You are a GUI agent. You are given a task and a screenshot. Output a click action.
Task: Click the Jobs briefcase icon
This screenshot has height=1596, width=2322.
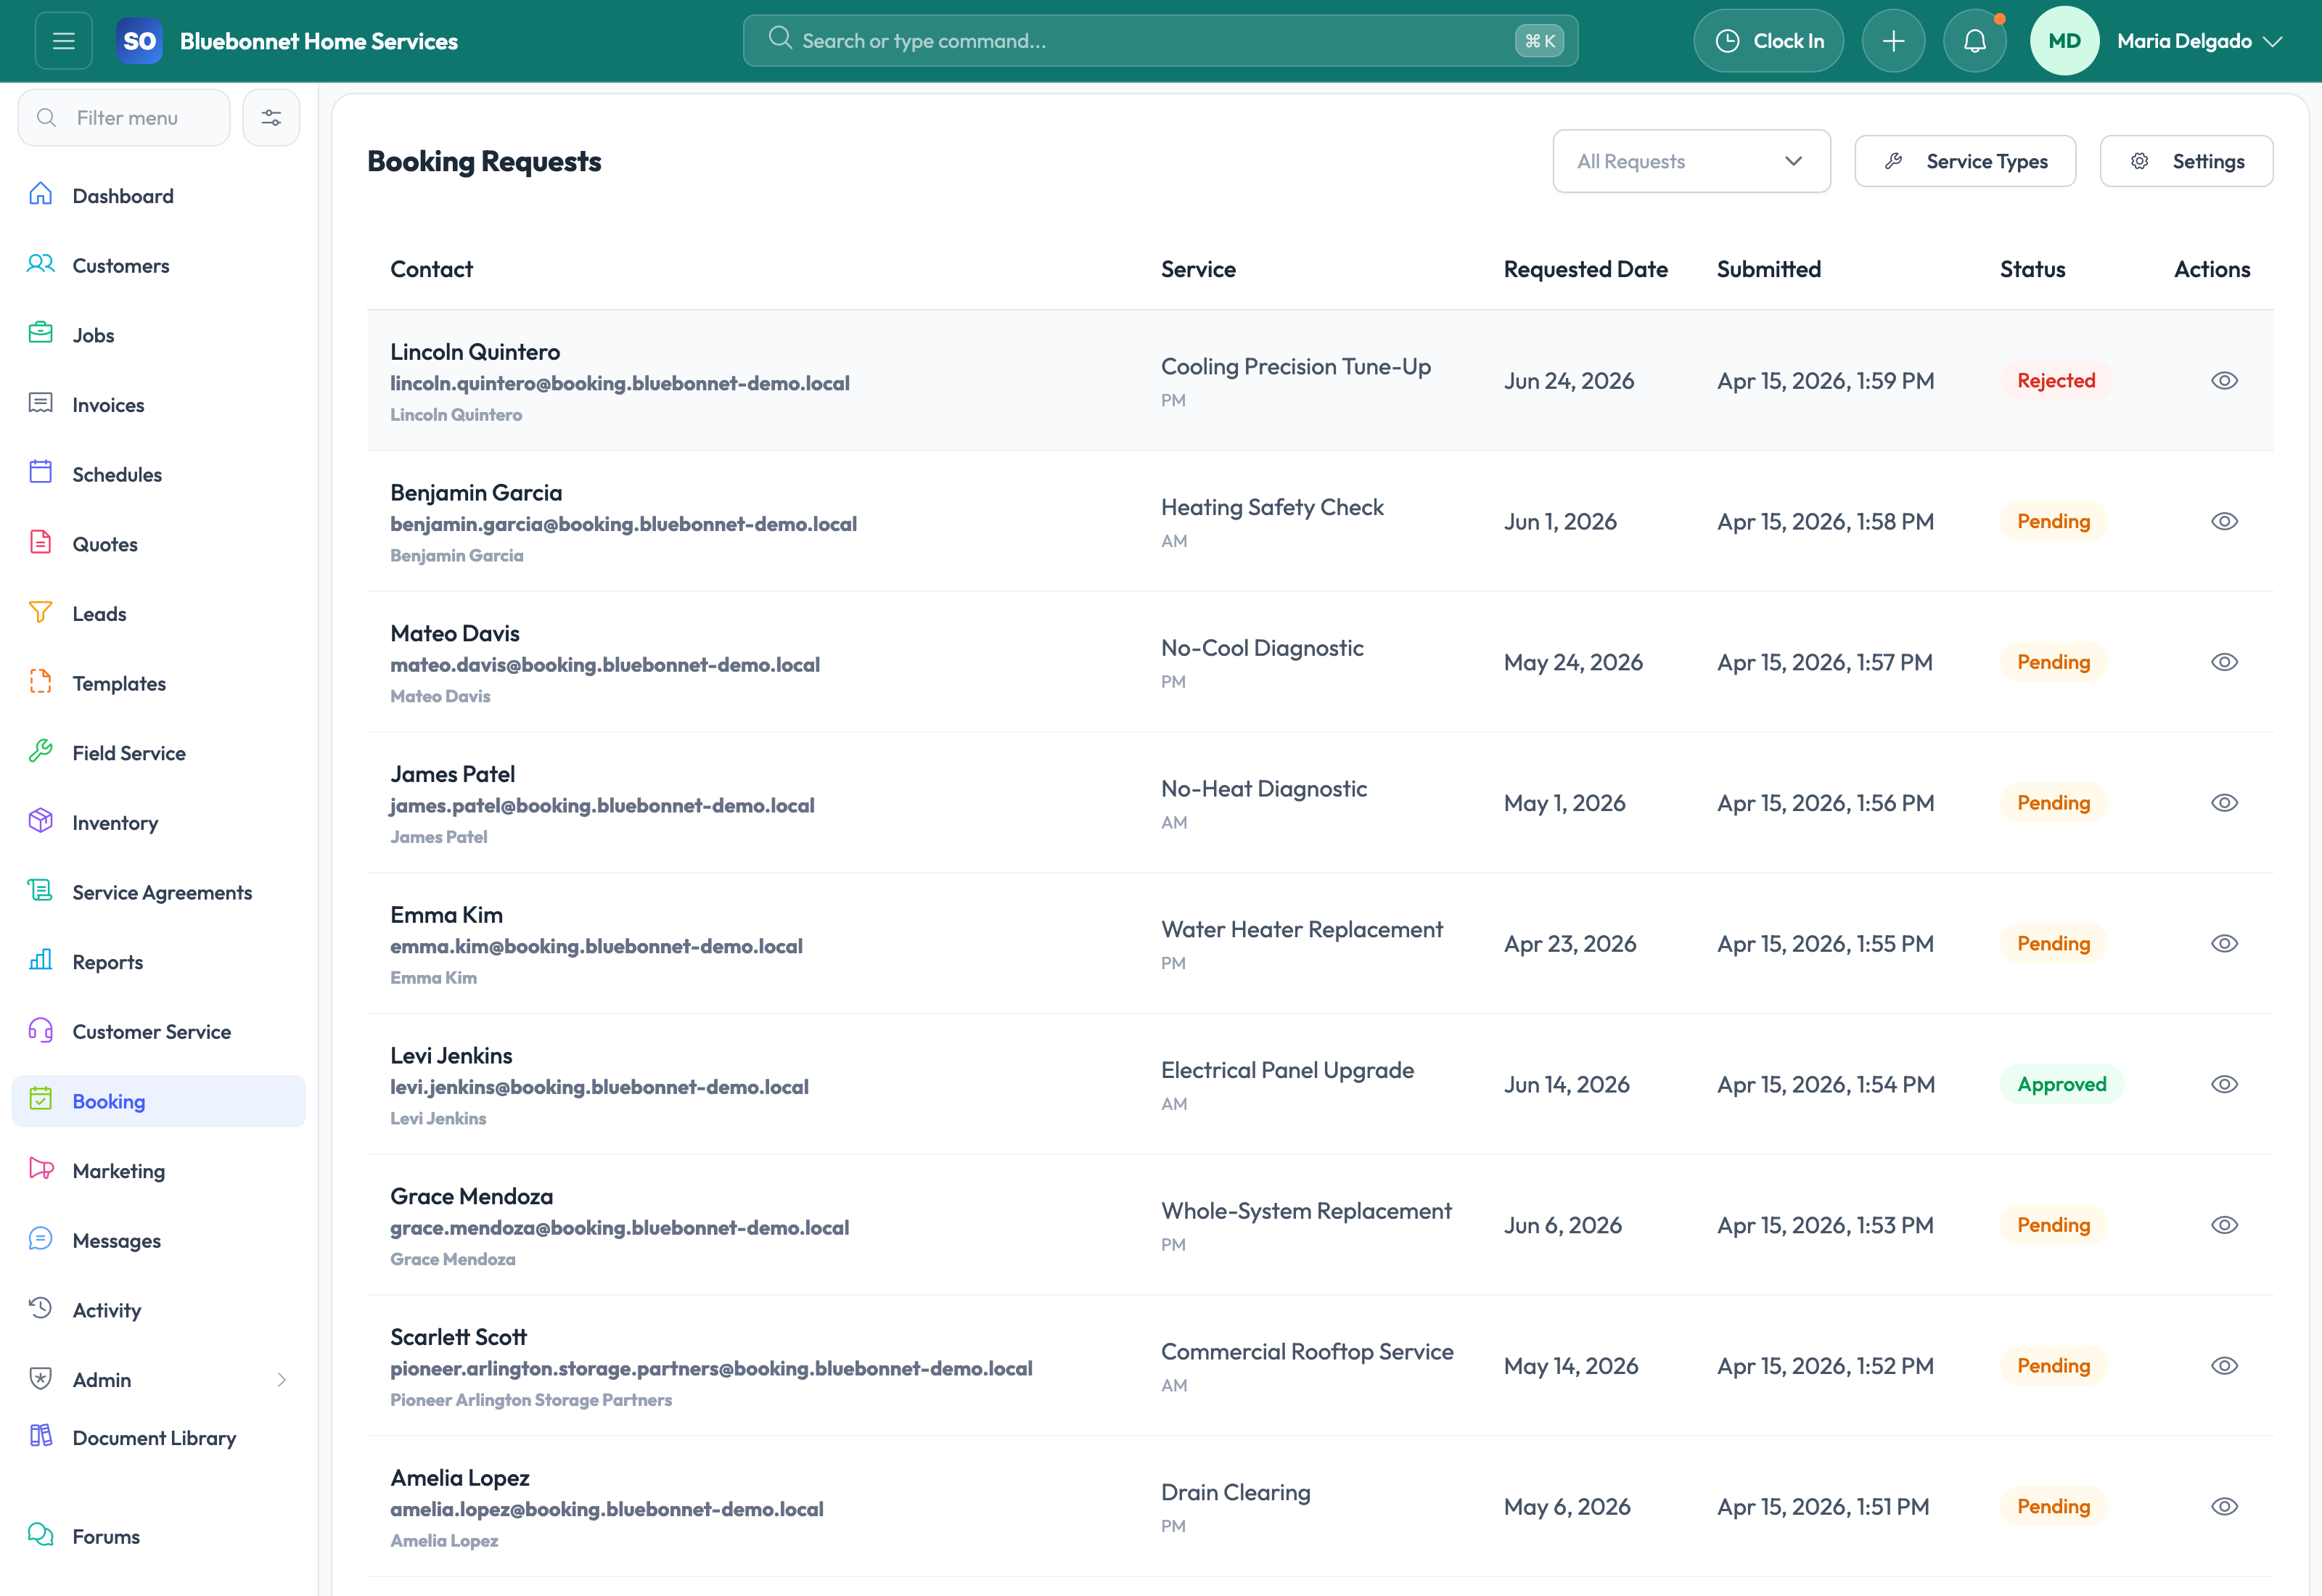tap(40, 333)
